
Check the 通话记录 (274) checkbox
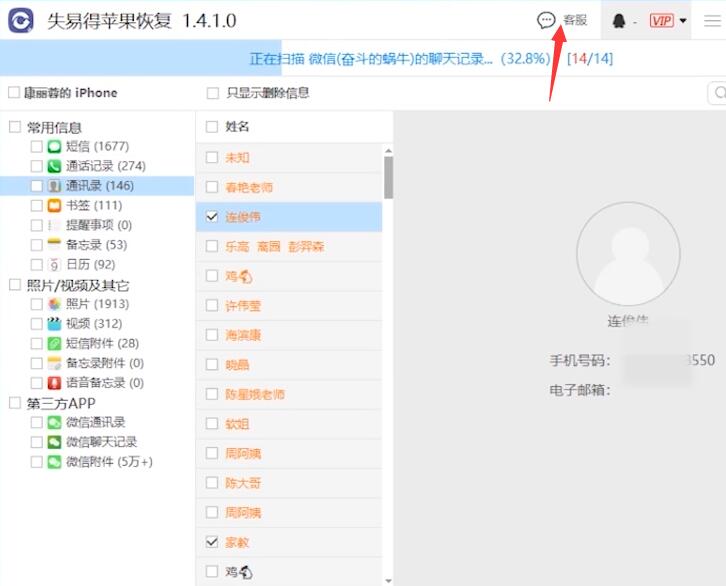coord(37,166)
